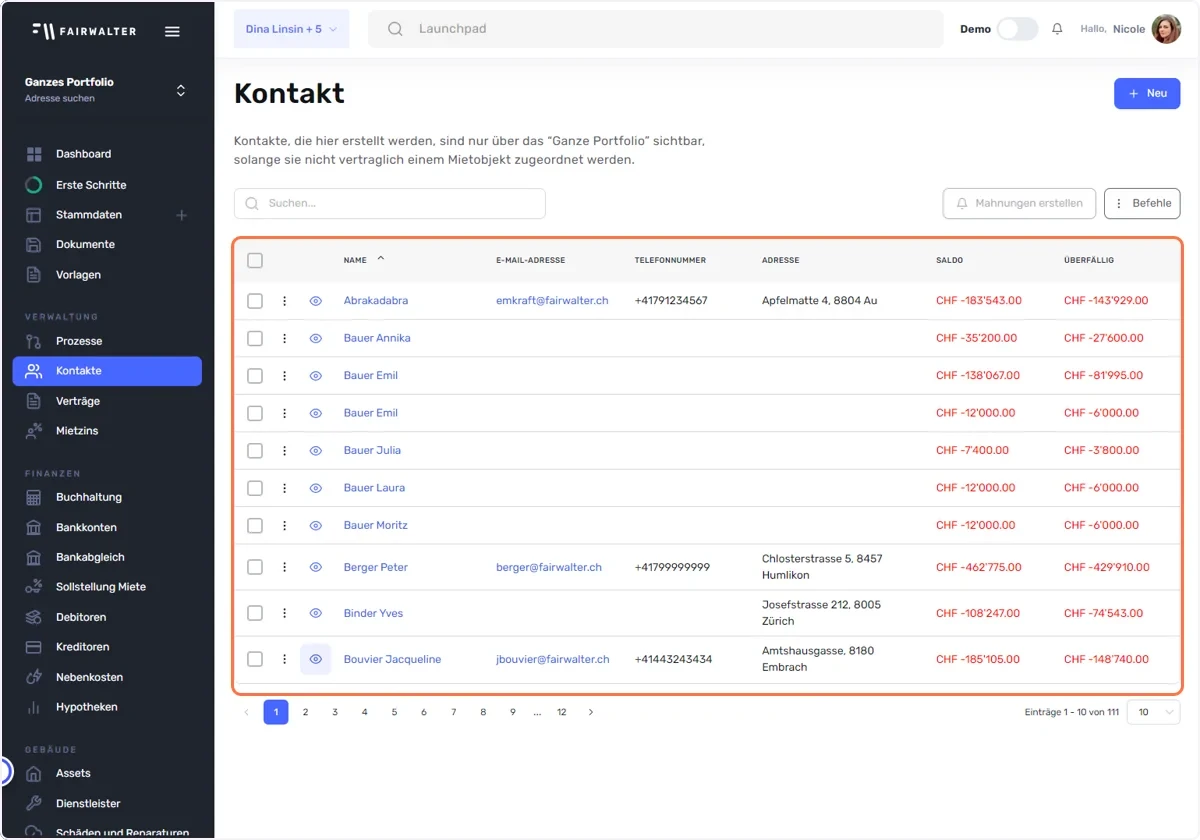Image resolution: width=1200 pixels, height=840 pixels.
Task: Open Nicole's profile avatar
Action: pos(1166,29)
